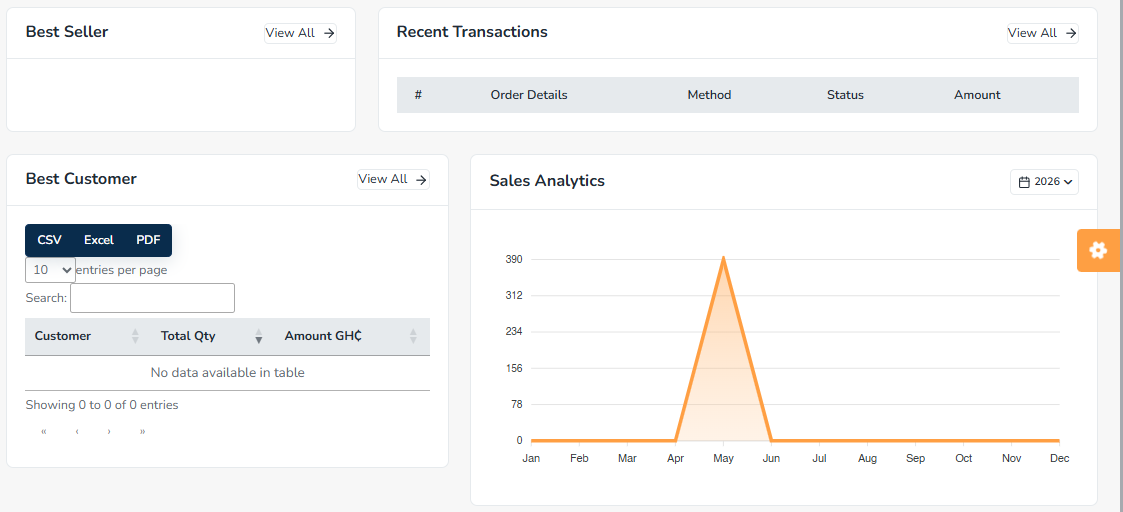Export customer table as PDF
The width and height of the screenshot is (1123, 512).
click(x=148, y=240)
